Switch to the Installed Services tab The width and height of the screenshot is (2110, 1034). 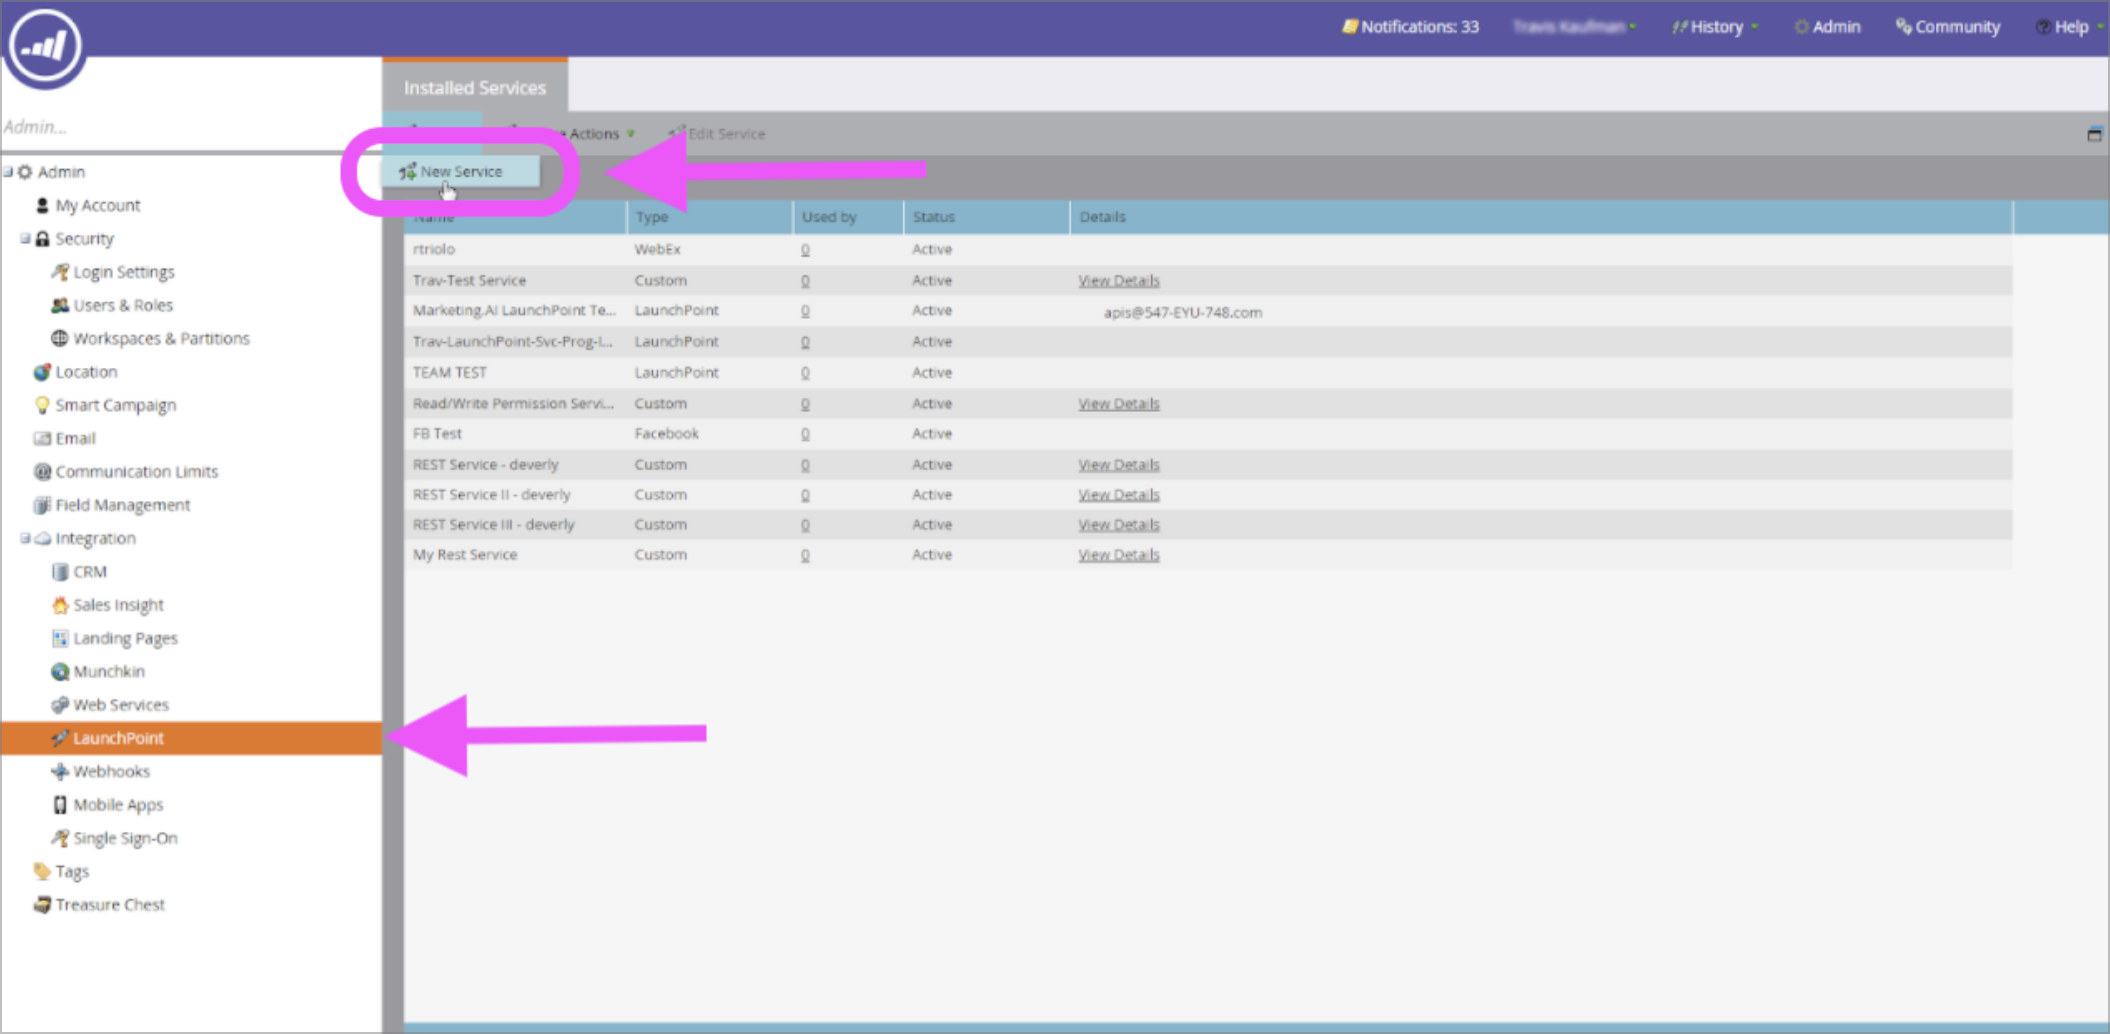coord(475,87)
